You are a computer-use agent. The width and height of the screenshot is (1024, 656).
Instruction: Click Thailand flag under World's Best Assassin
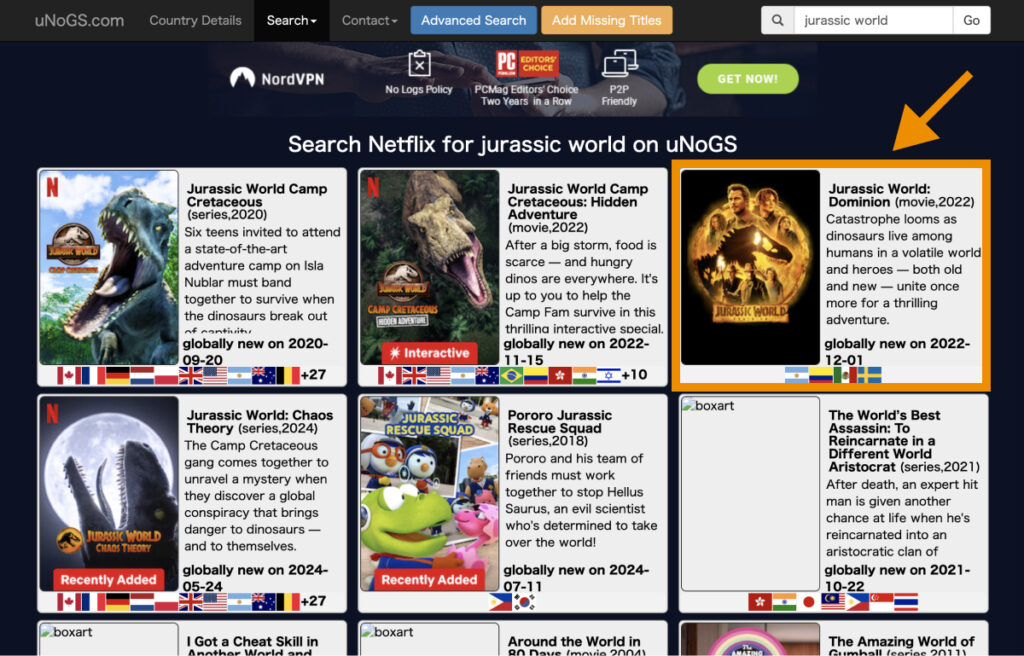click(906, 602)
